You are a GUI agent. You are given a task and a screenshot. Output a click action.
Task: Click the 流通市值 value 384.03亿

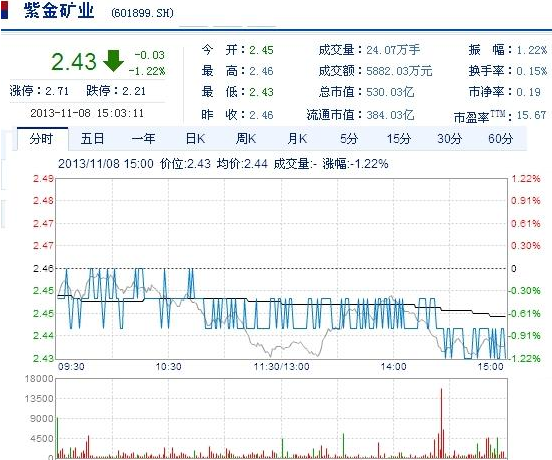click(x=390, y=115)
